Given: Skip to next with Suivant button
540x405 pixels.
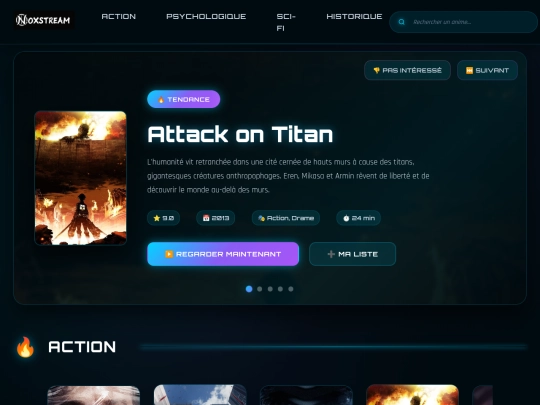Looking at the screenshot, I should click(487, 70).
